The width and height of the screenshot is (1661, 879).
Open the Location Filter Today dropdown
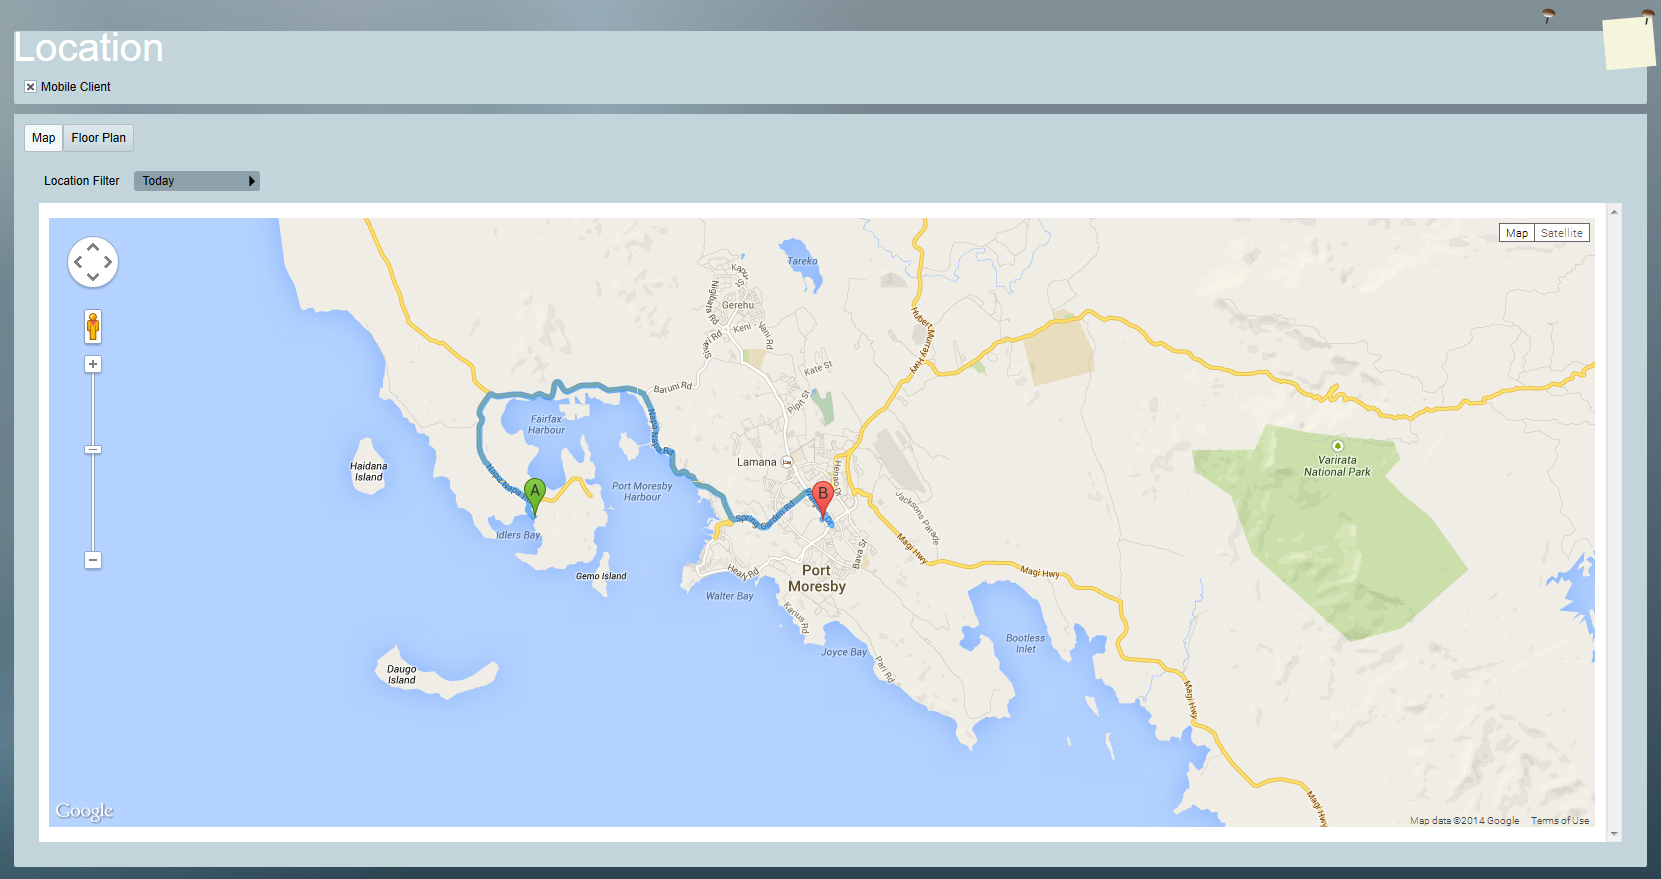(x=197, y=181)
